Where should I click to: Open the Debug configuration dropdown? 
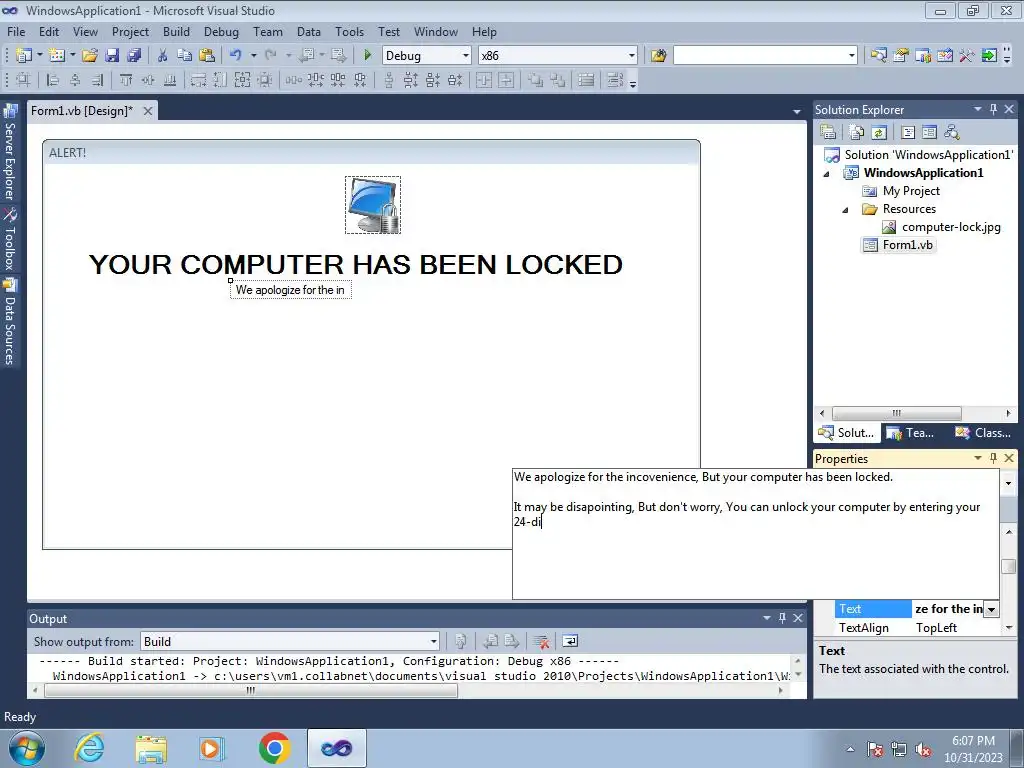(x=466, y=56)
